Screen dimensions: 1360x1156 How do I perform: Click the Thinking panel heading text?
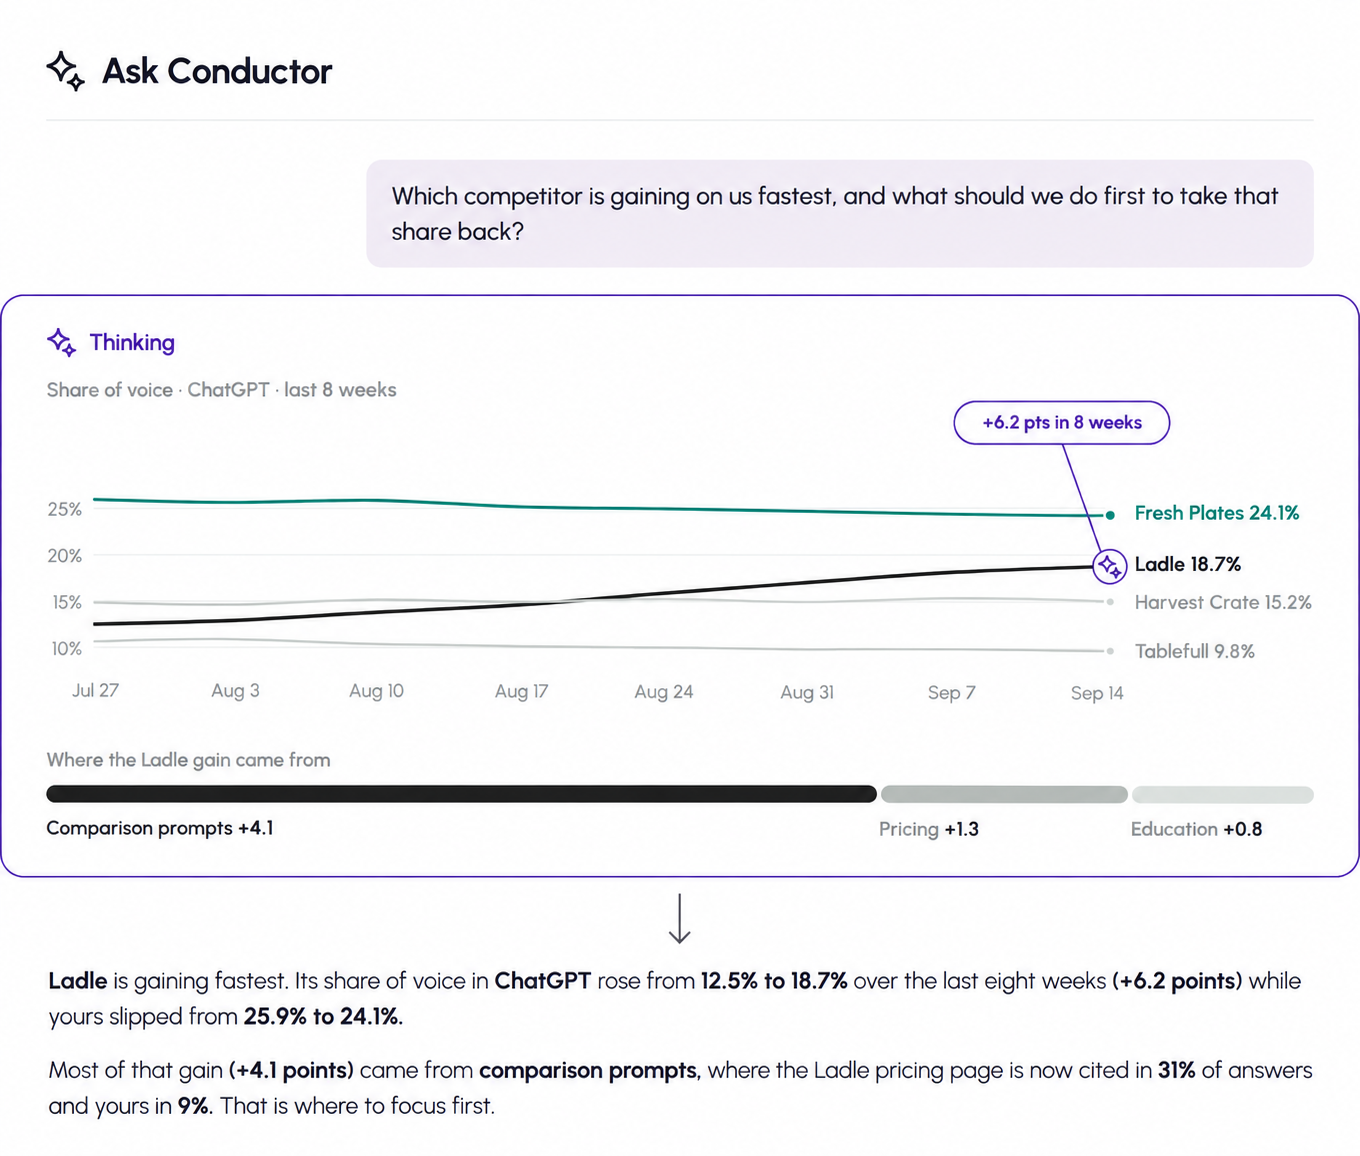tap(132, 343)
